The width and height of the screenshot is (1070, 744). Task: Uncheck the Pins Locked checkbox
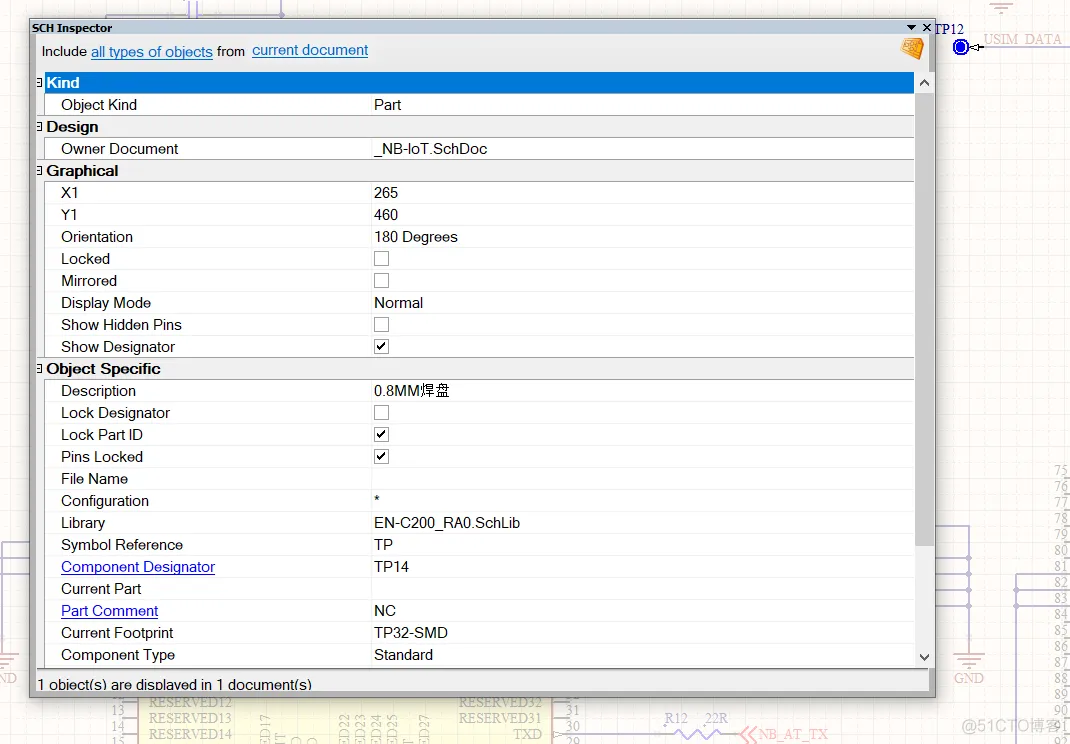tap(381, 456)
